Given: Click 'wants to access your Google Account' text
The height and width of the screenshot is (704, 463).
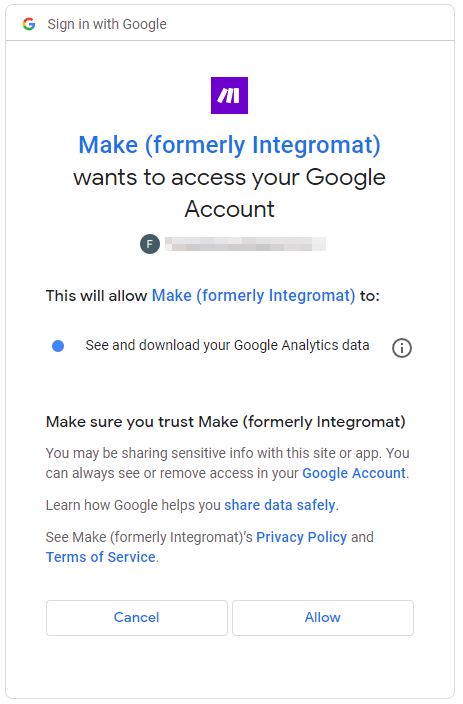Looking at the screenshot, I should click(229, 193).
